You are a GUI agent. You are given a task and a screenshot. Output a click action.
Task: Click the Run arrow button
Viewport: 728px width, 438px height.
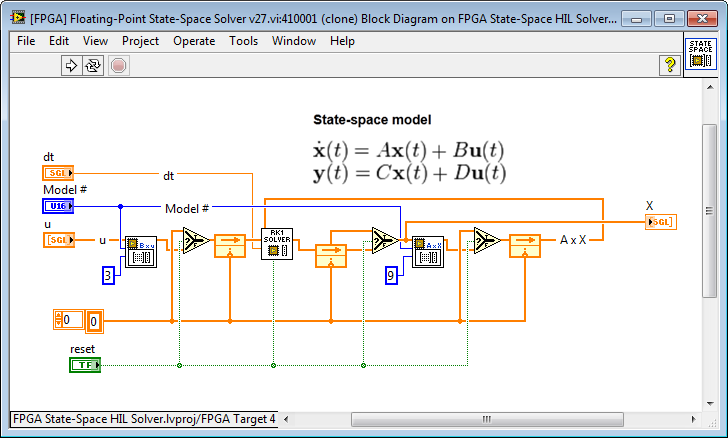(71, 65)
